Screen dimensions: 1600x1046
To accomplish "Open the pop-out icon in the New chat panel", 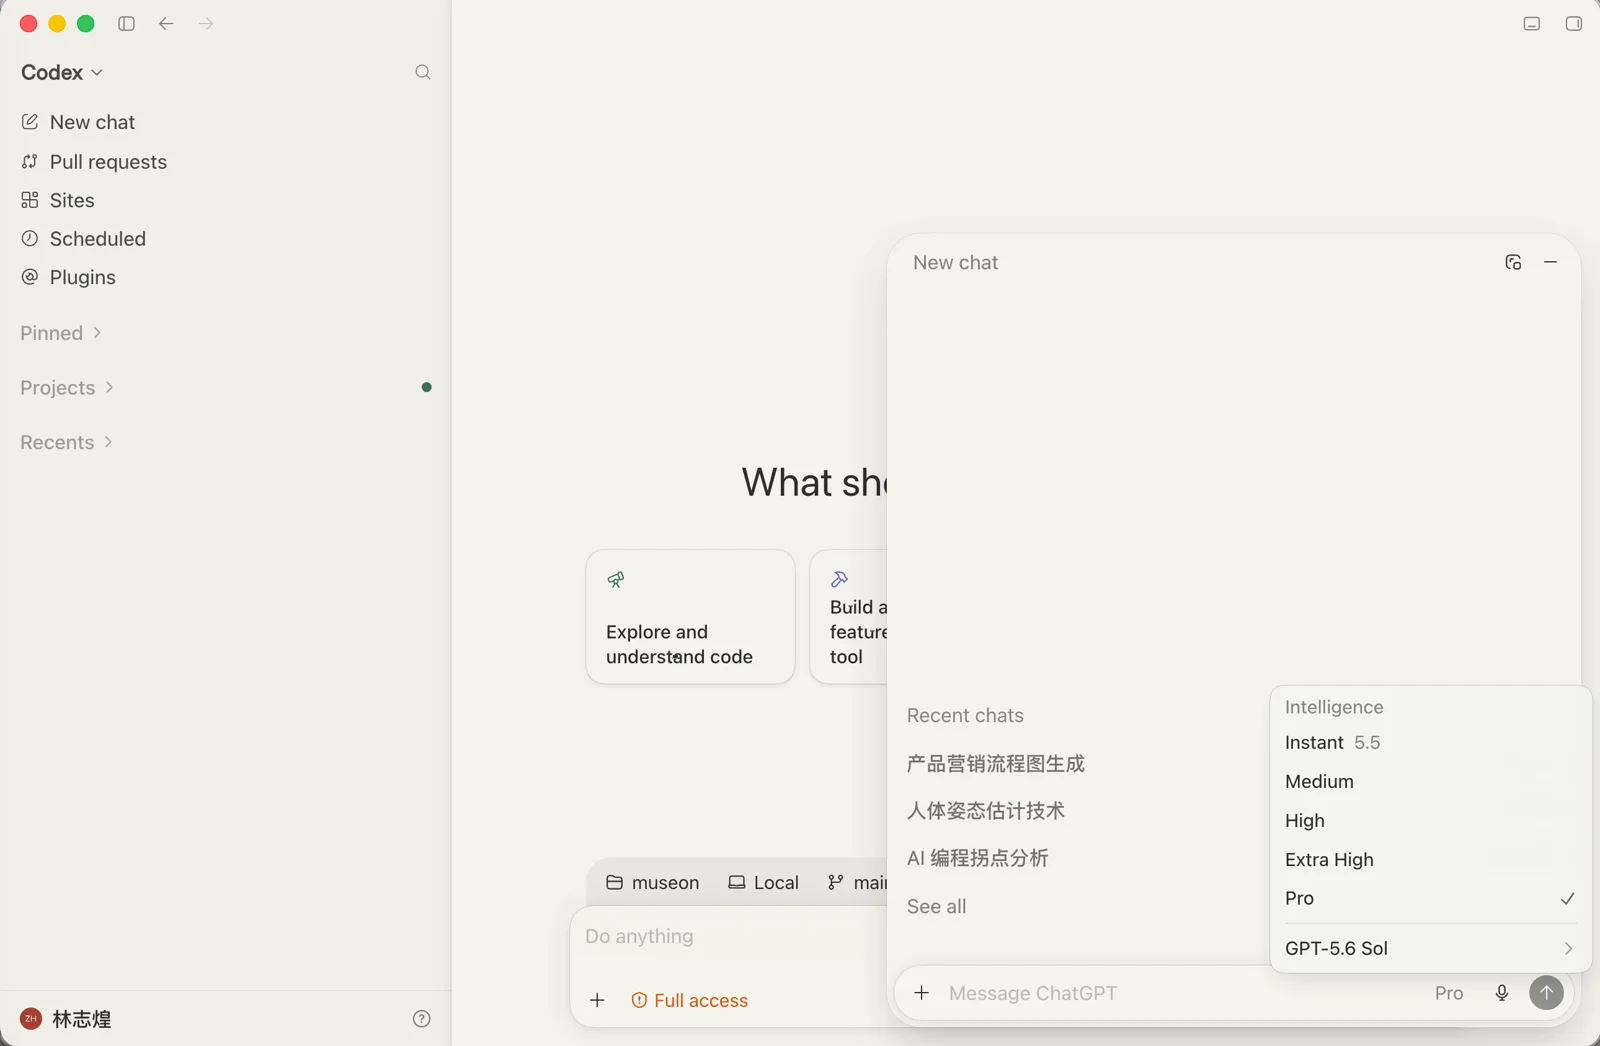I will point(1513,262).
